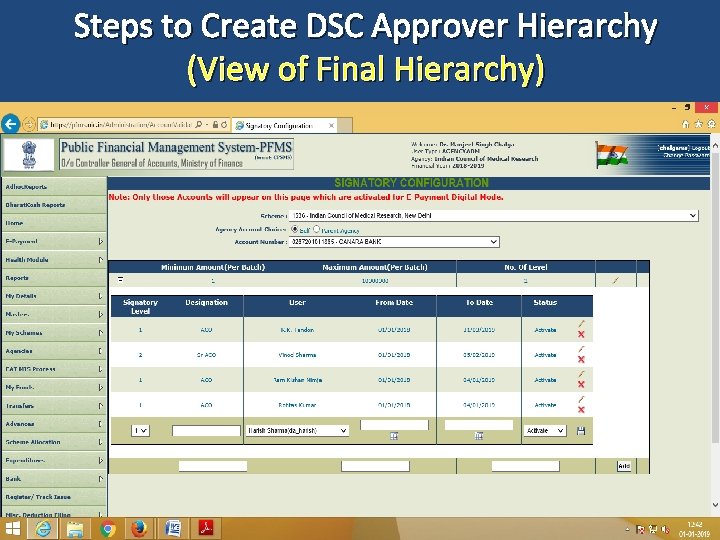The image size is (720, 540).
Task: Open Internet Explorer from the taskbar
Action: (43, 529)
